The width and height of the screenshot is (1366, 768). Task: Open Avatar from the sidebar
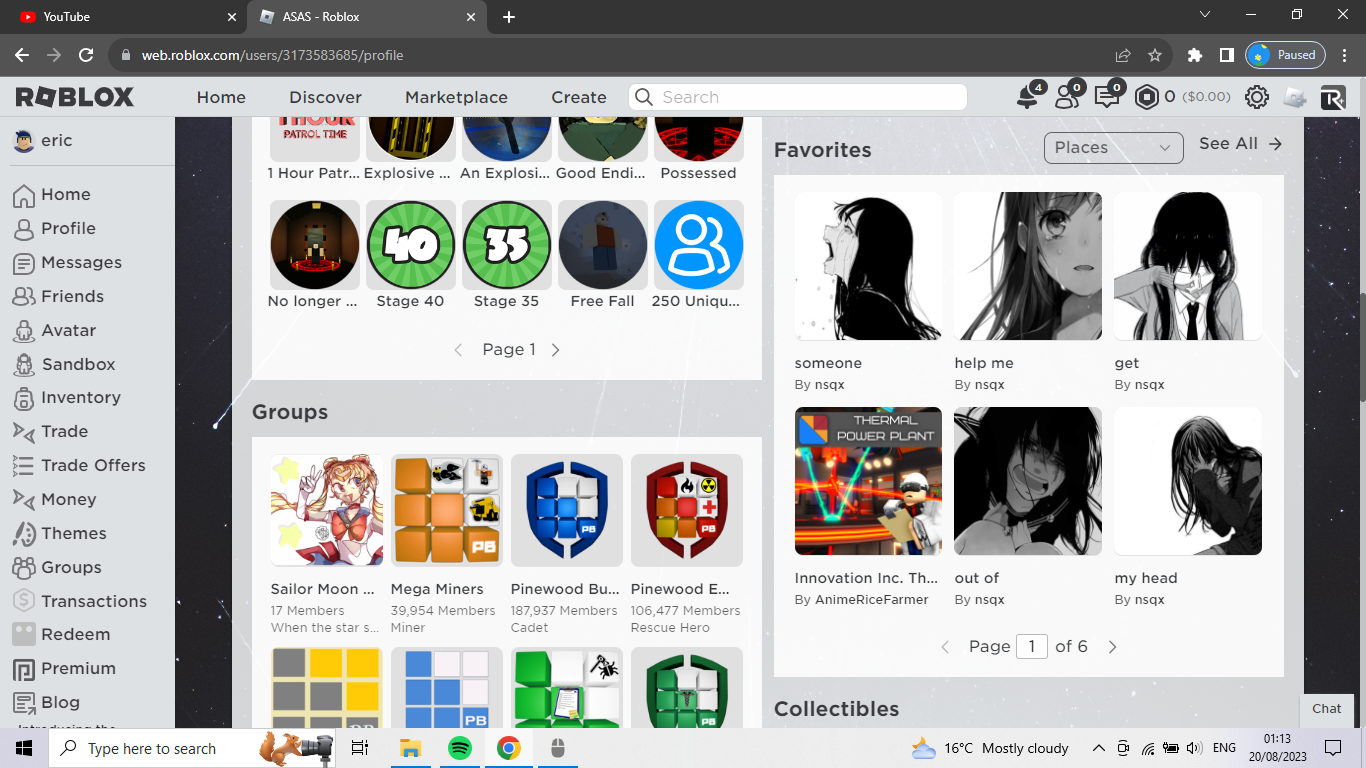coord(68,330)
